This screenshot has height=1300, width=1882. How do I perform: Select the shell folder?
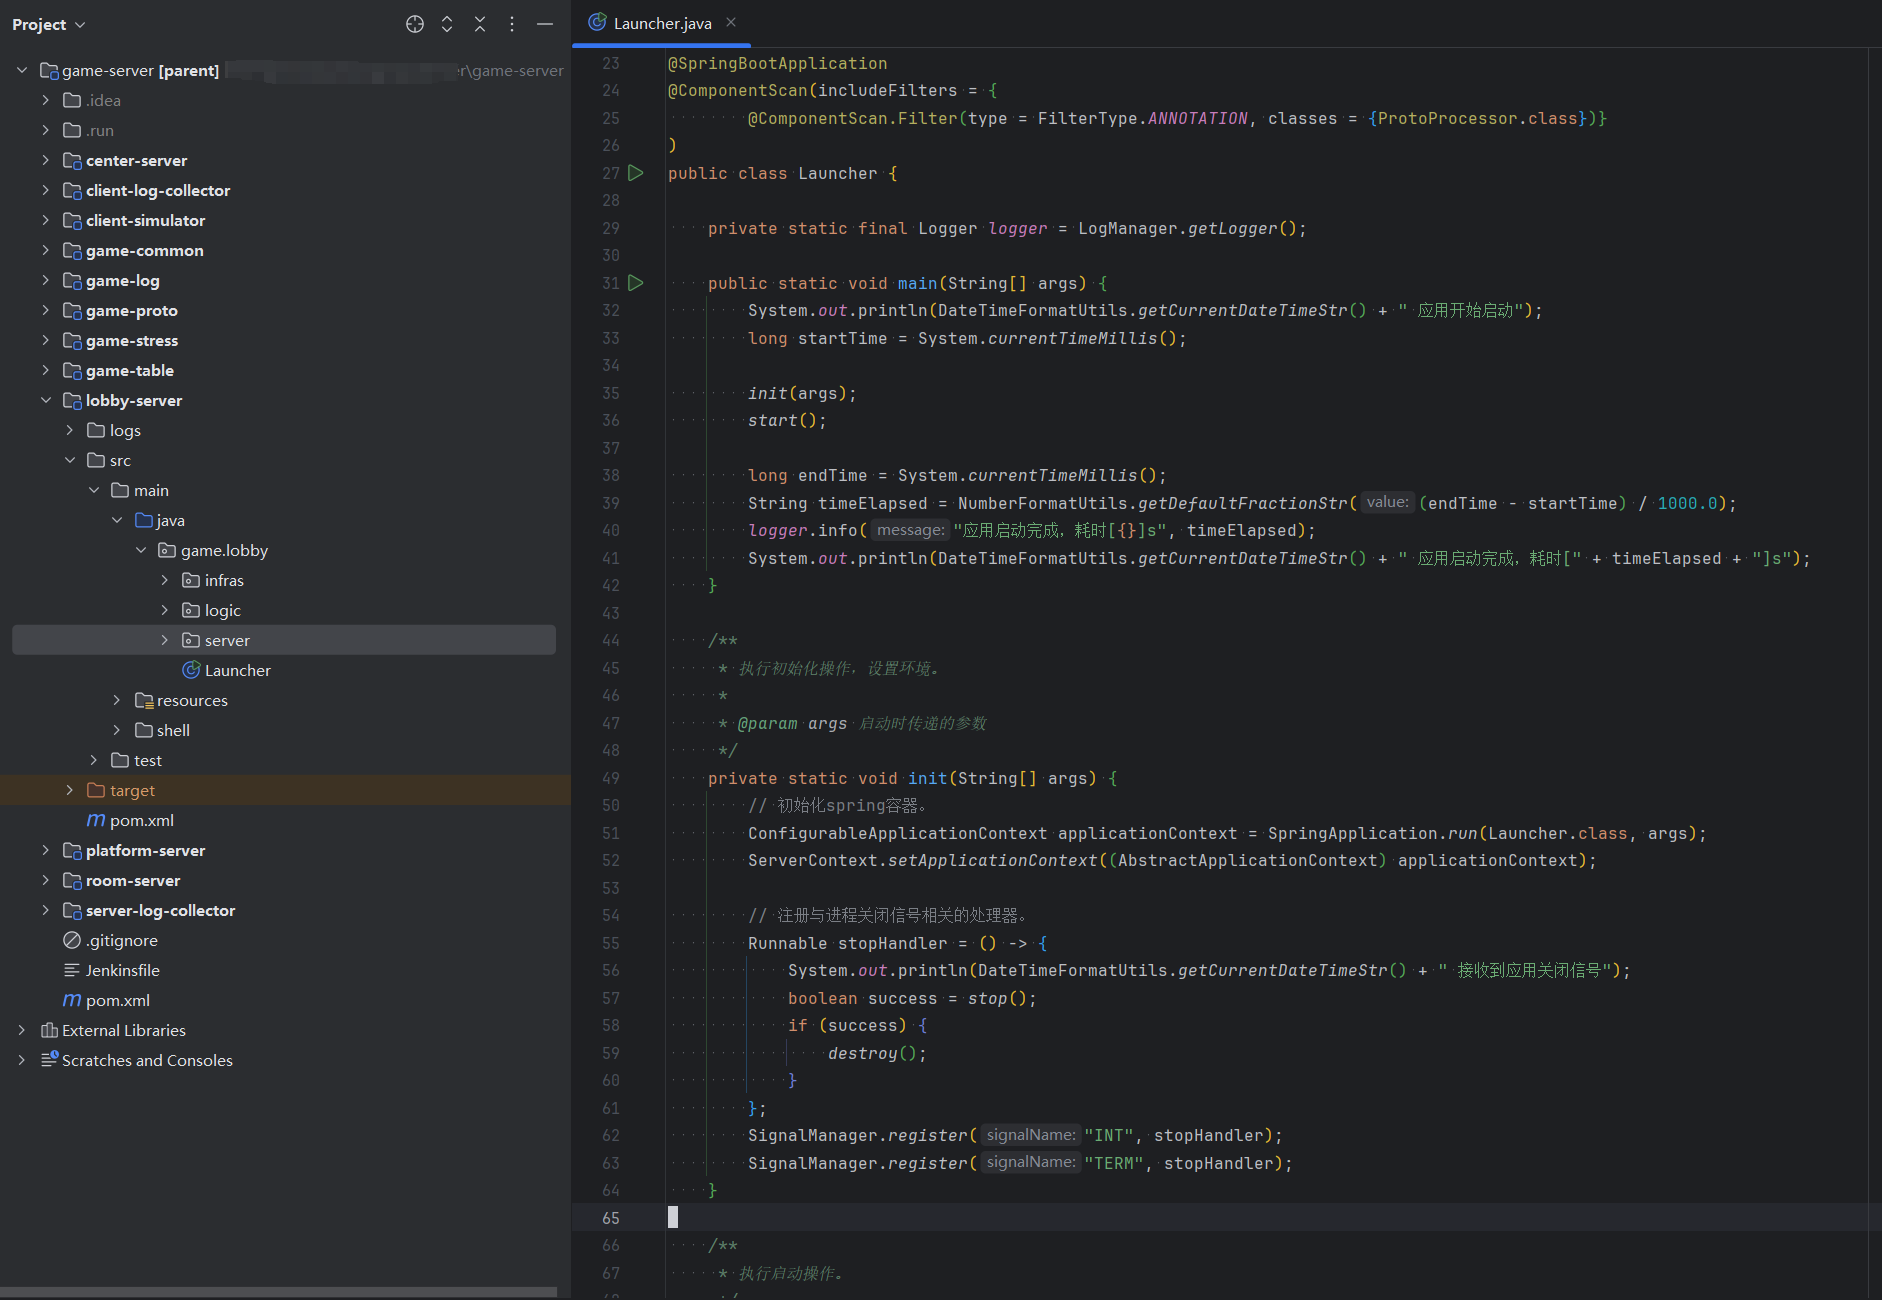pyautogui.click(x=173, y=730)
